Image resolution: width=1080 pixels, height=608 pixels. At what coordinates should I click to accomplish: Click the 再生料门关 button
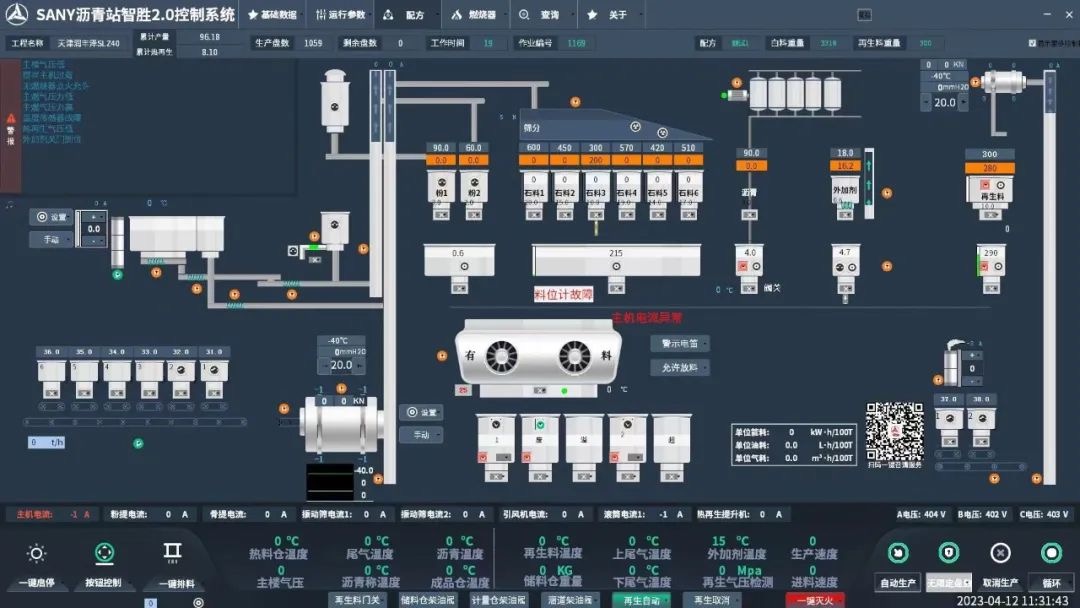coord(357,600)
